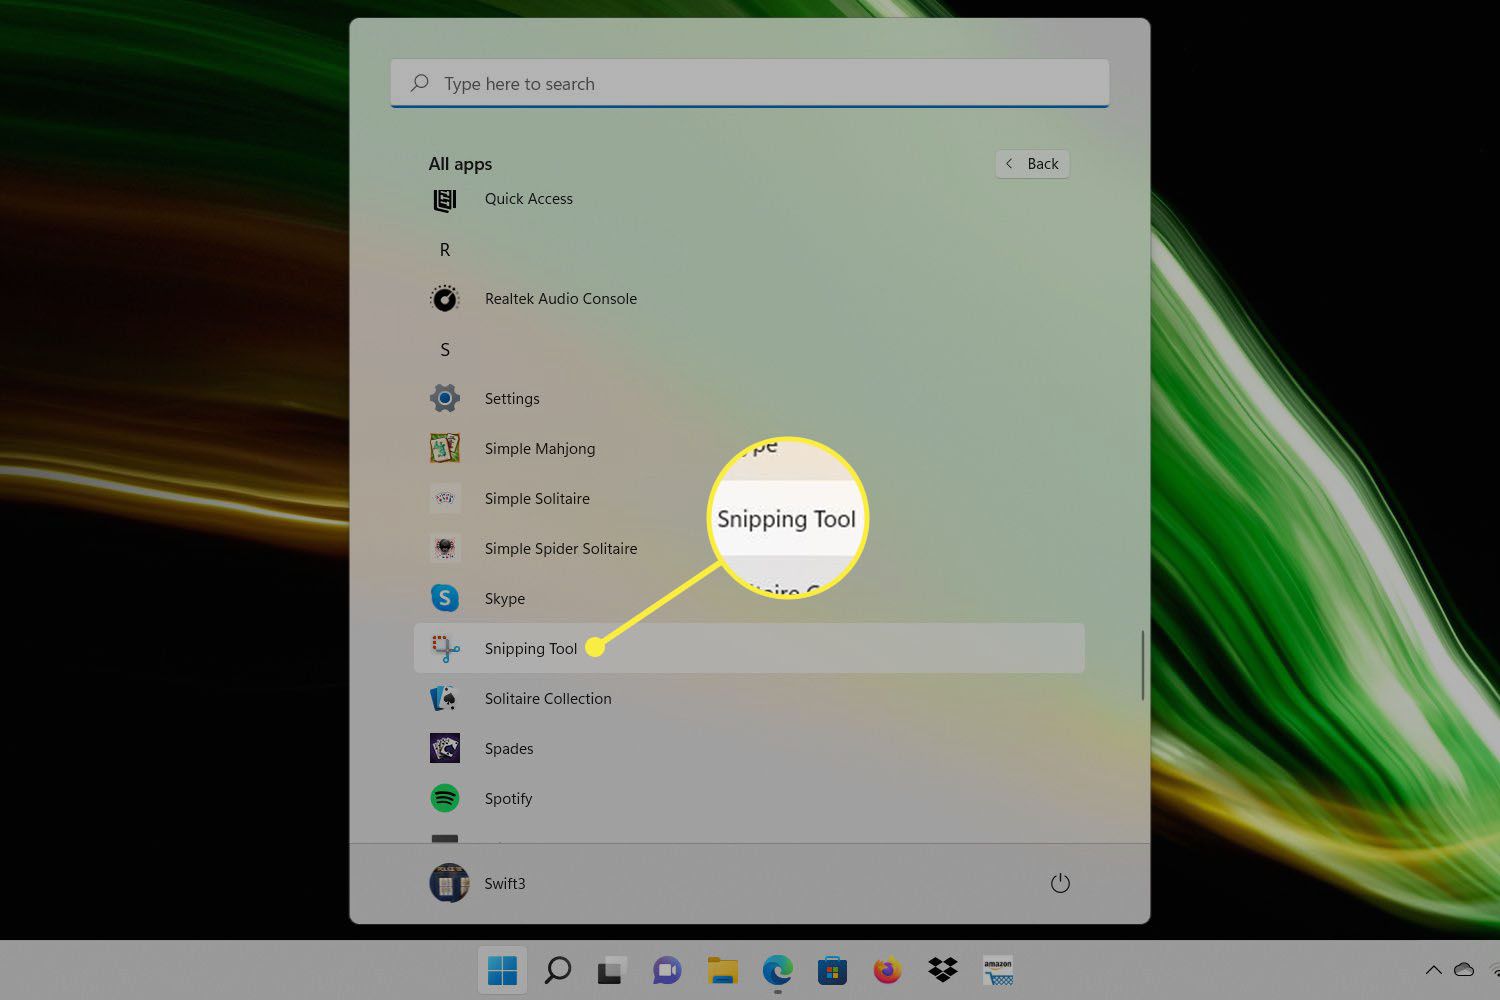The image size is (1500, 1000).
Task: Jump to letter R index
Action: [445, 249]
